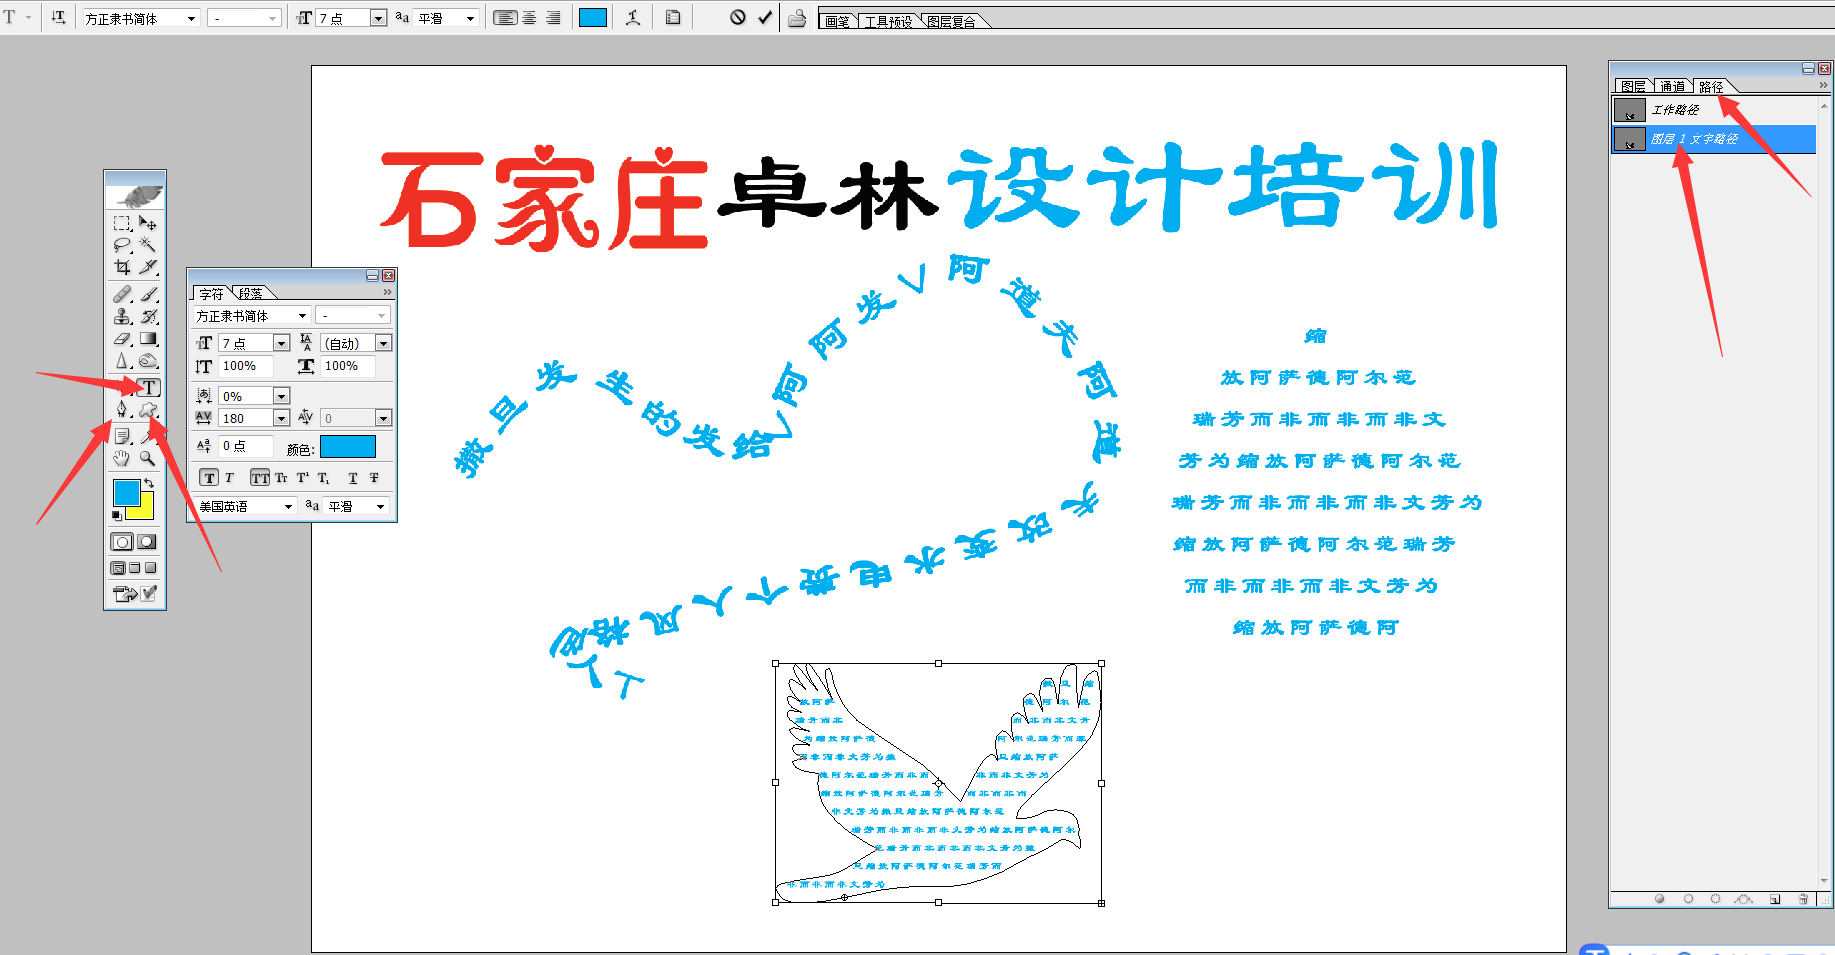1835x955 pixels.
Task: Center align text in options bar
Action: click(x=530, y=18)
